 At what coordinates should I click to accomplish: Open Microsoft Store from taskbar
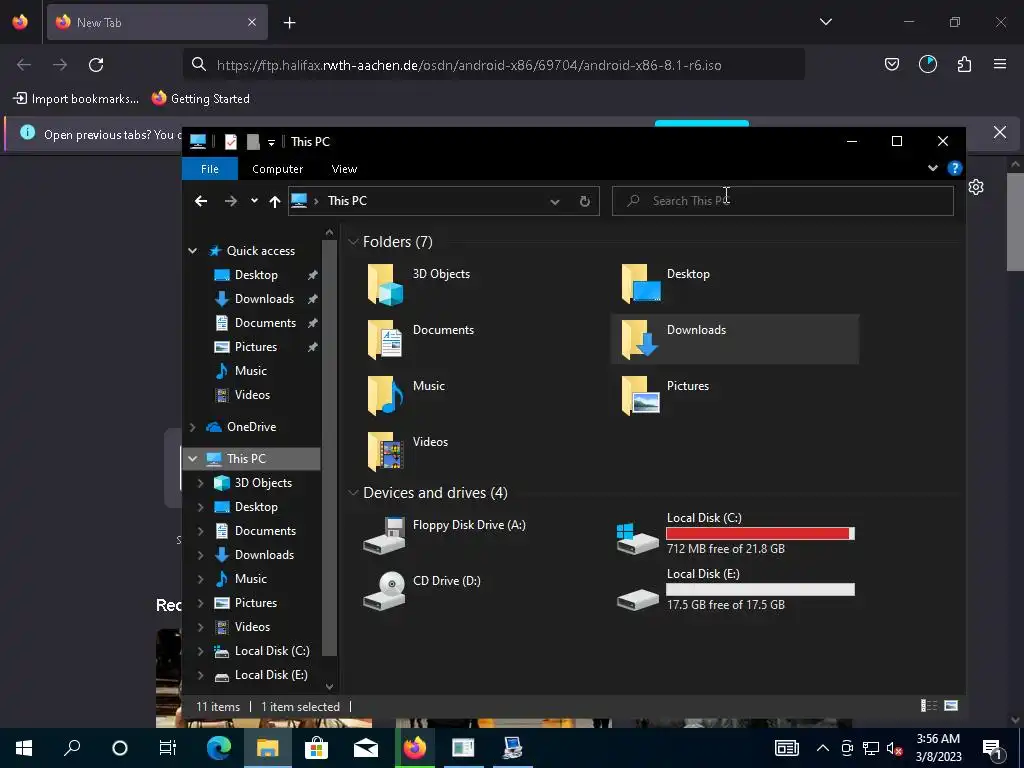point(316,748)
